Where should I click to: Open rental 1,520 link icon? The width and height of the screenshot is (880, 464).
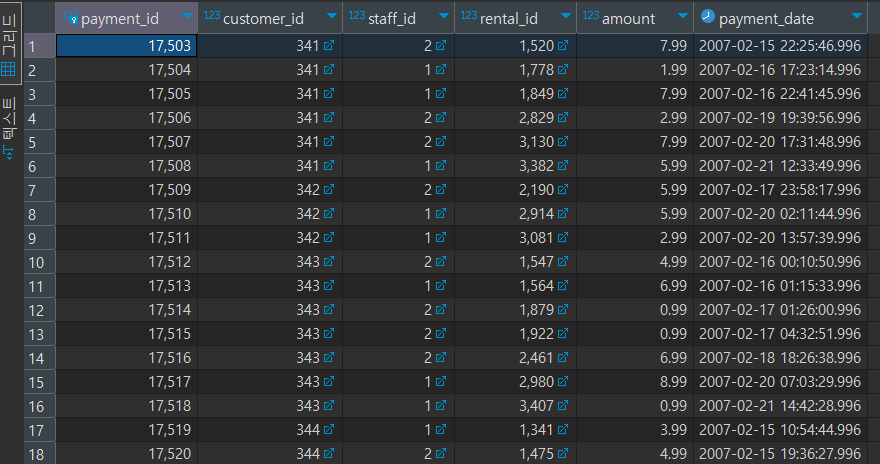click(563, 45)
